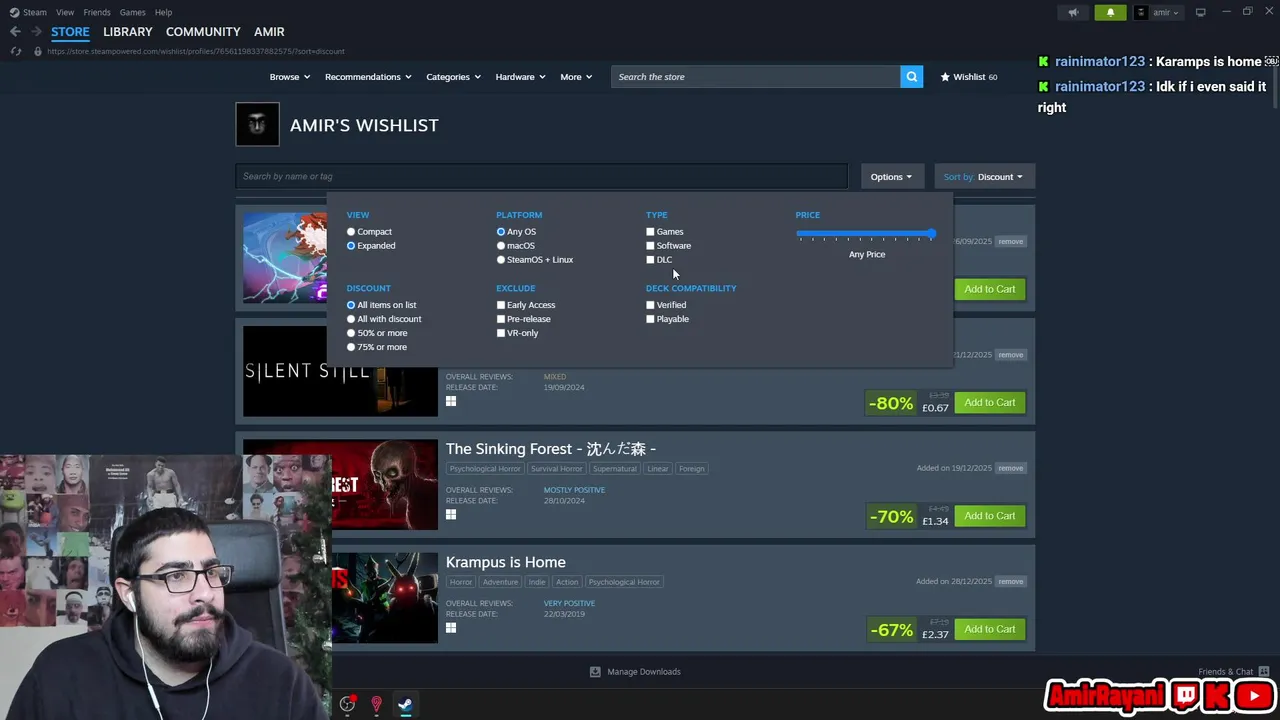Click the Steam logo in the top menu
The width and height of the screenshot is (1280, 720).
click(x=13, y=12)
